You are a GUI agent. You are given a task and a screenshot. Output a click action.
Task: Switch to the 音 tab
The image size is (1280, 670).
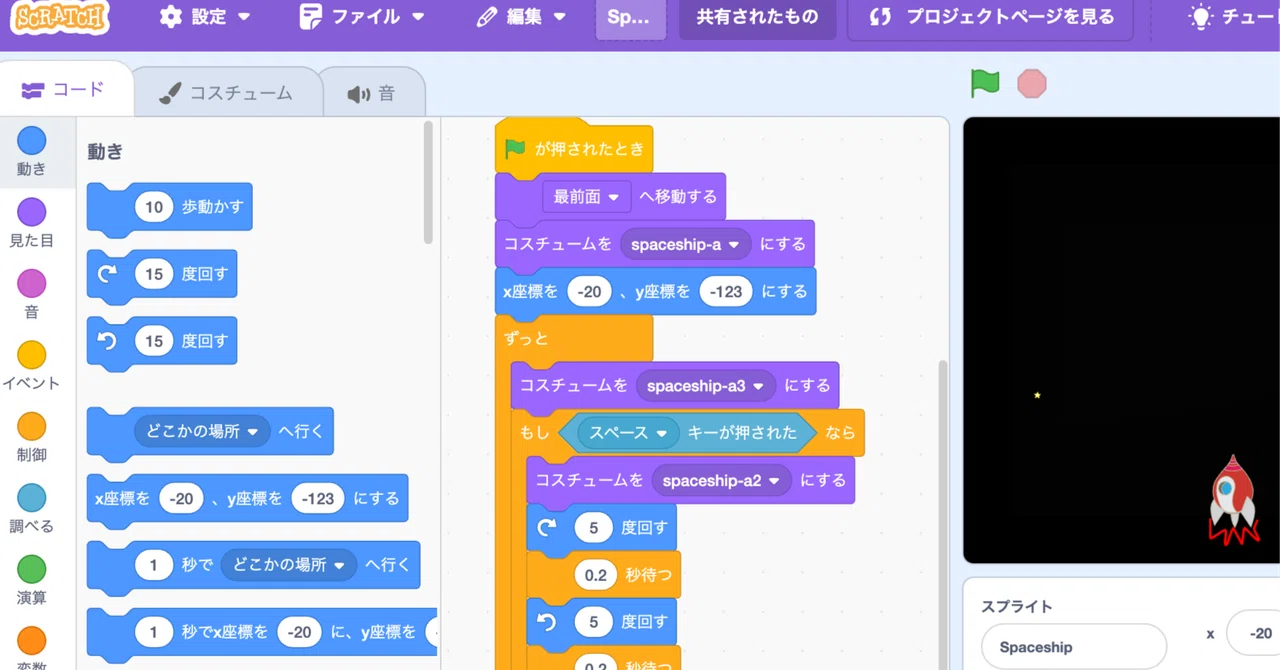[x=372, y=93]
